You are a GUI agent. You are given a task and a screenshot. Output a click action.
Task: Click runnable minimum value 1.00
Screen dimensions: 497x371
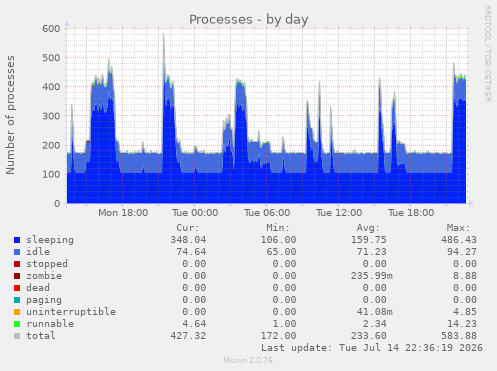[x=284, y=324]
